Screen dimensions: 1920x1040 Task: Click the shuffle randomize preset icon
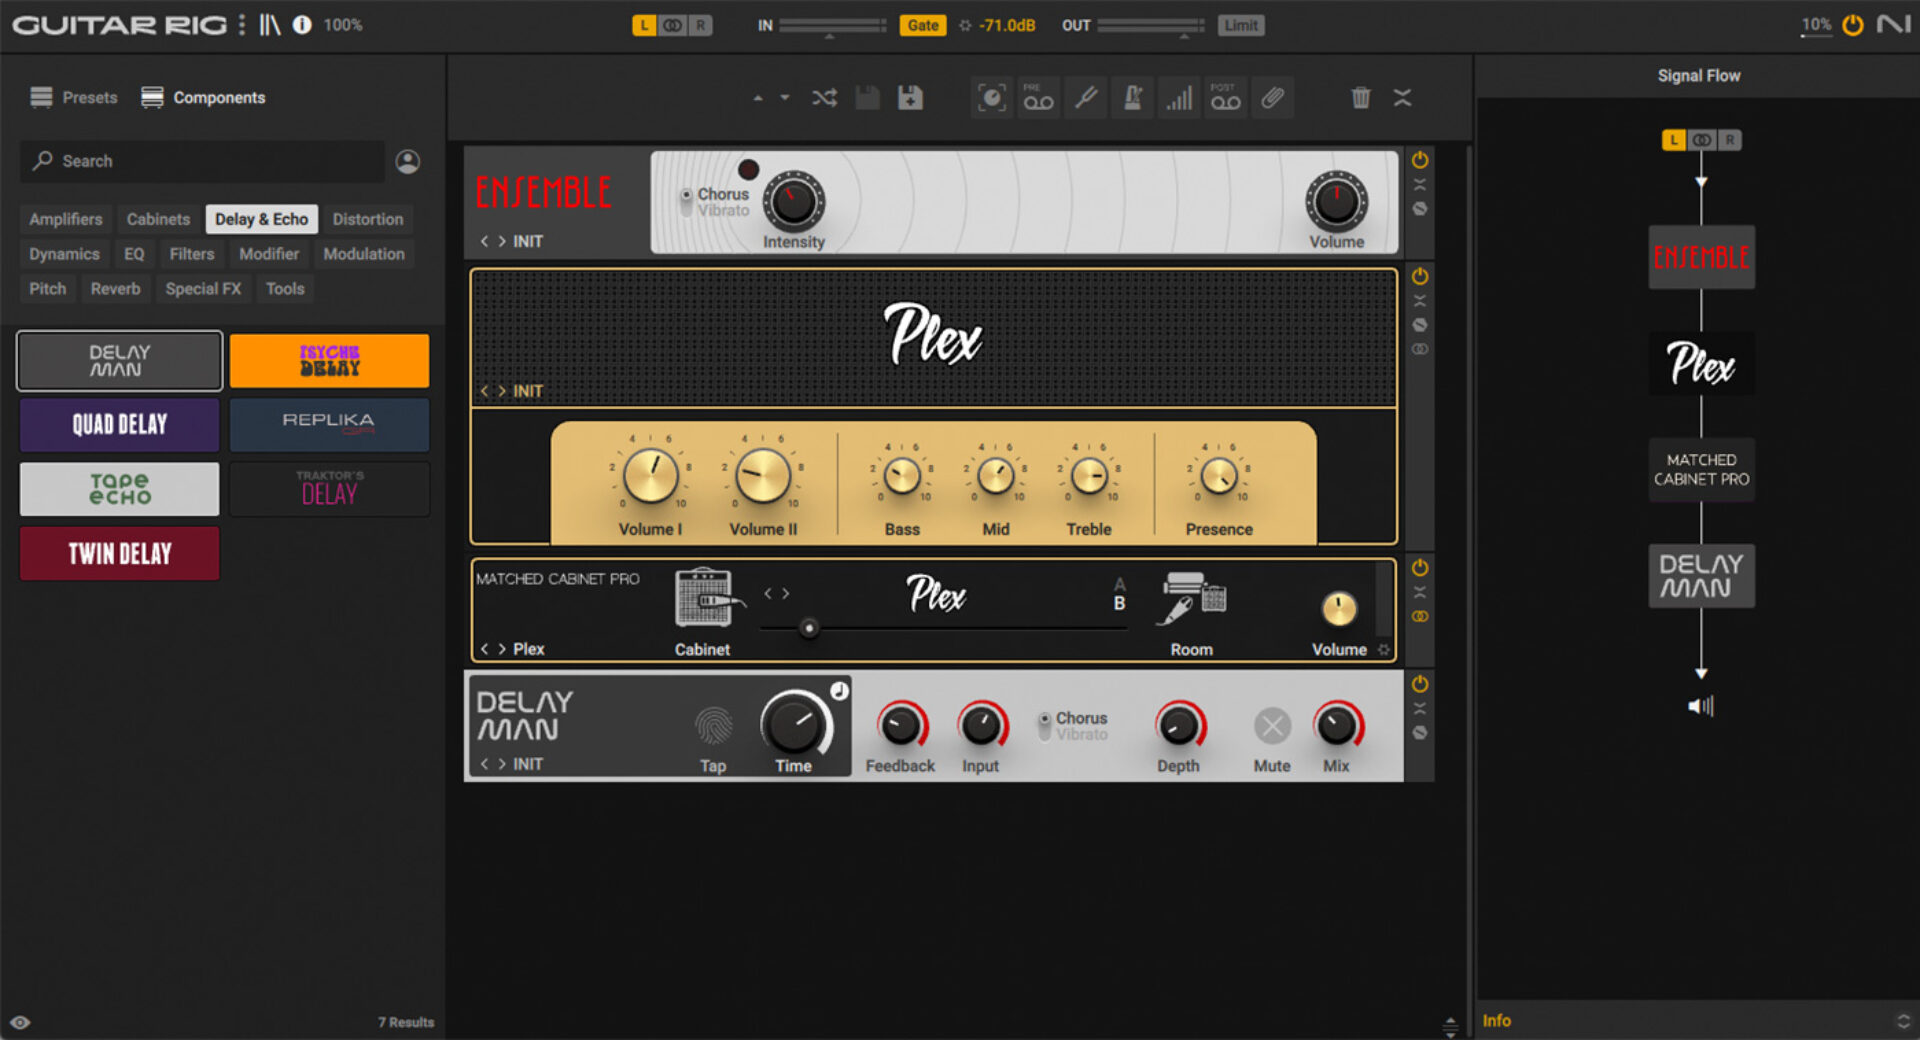(x=823, y=97)
